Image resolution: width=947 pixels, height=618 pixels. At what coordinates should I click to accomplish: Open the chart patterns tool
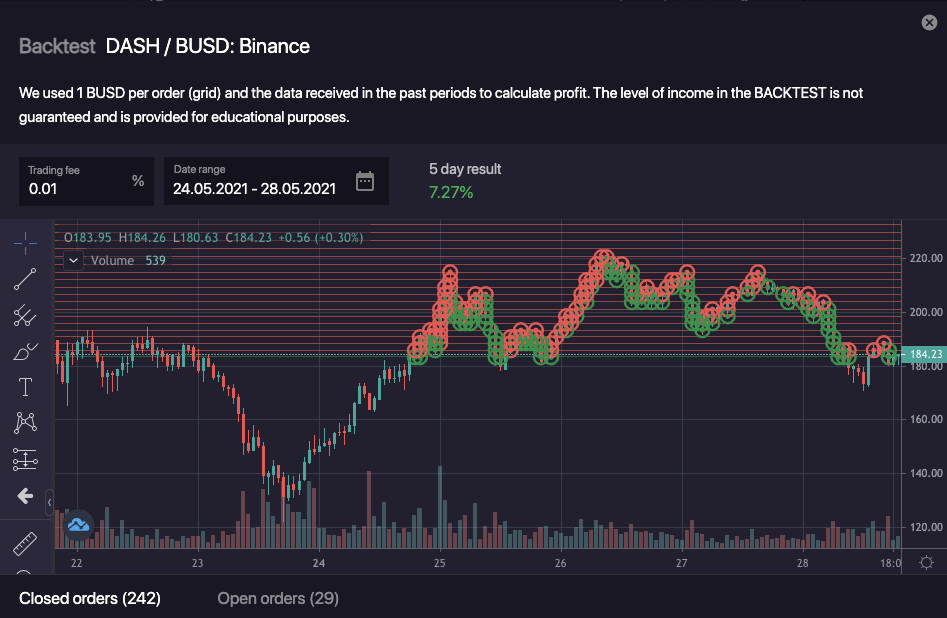(x=26, y=423)
